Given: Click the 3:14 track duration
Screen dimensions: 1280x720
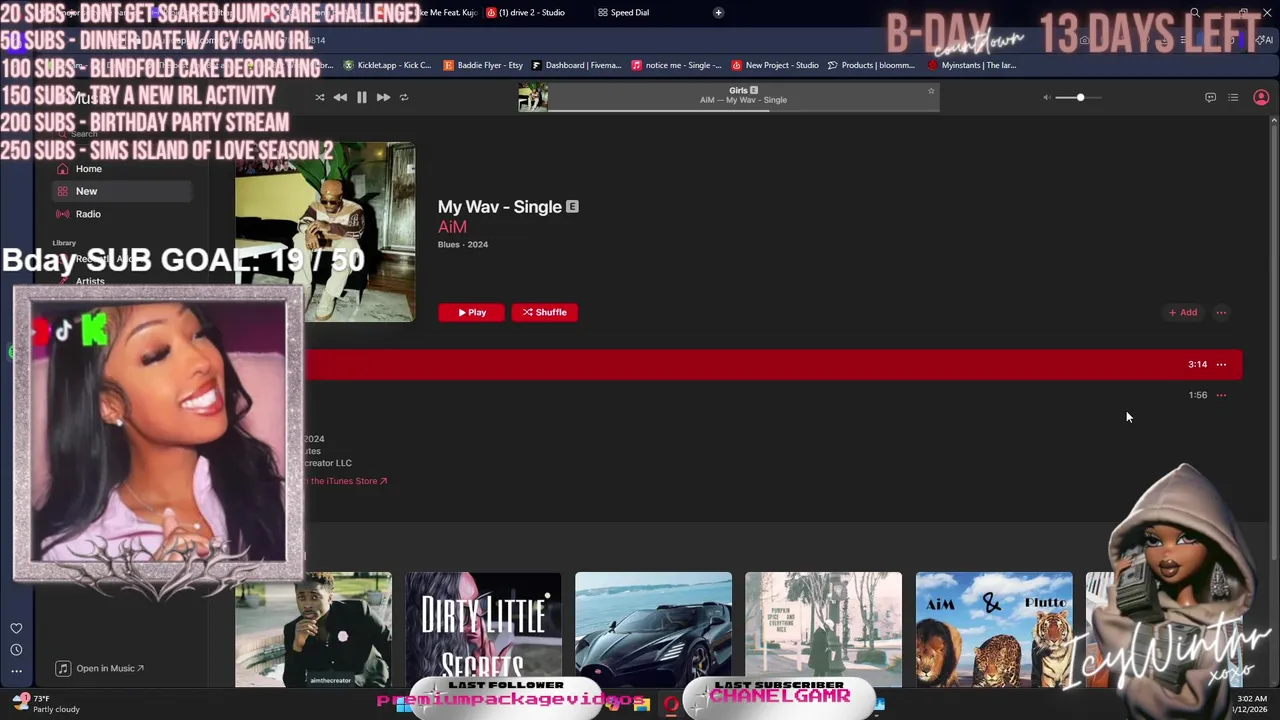Looking at the screenshot, I should 1198,364.
